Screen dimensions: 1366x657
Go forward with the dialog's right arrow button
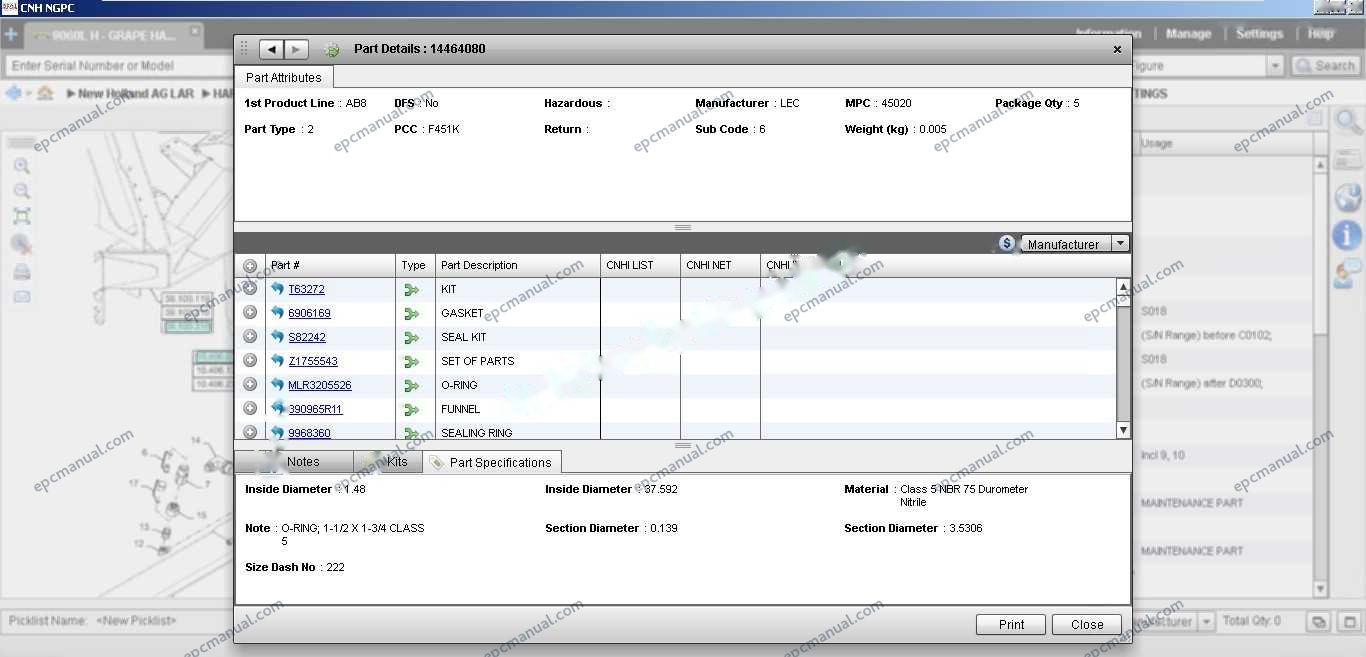(296, 49)
